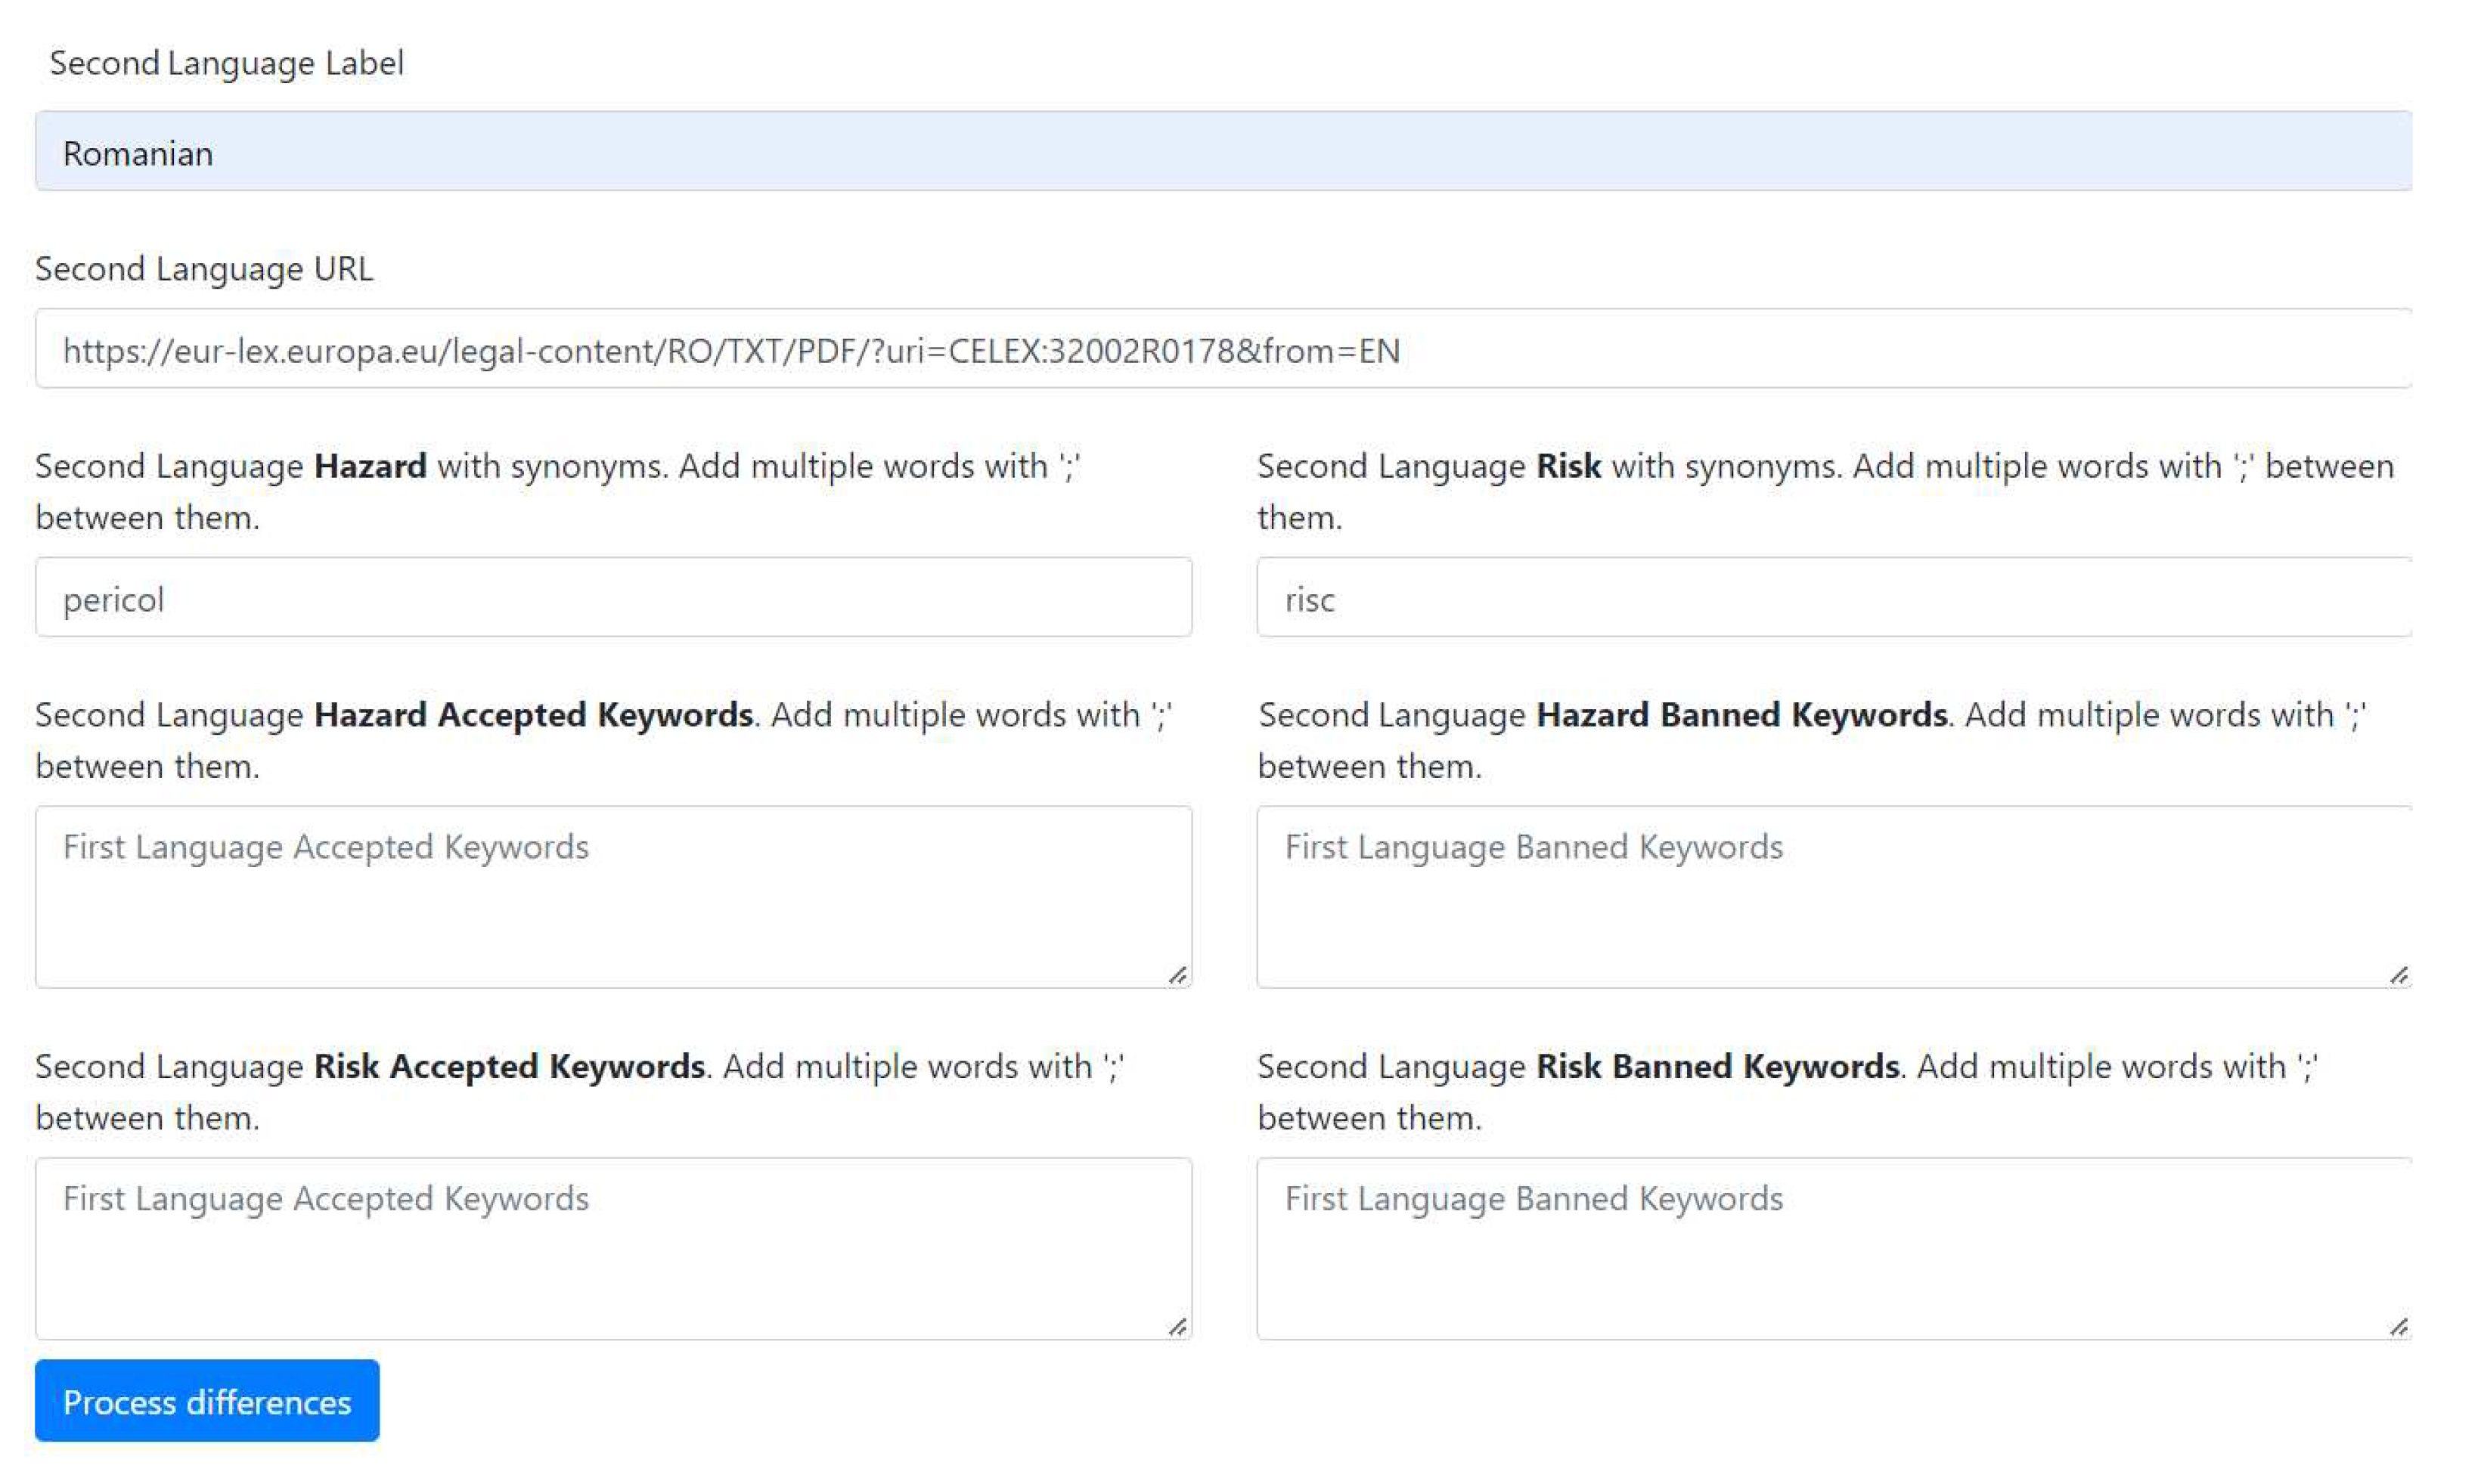Click the bold Risk Banned Keywords label
2481x1484 pixels.
(x=1719, y=1066)
